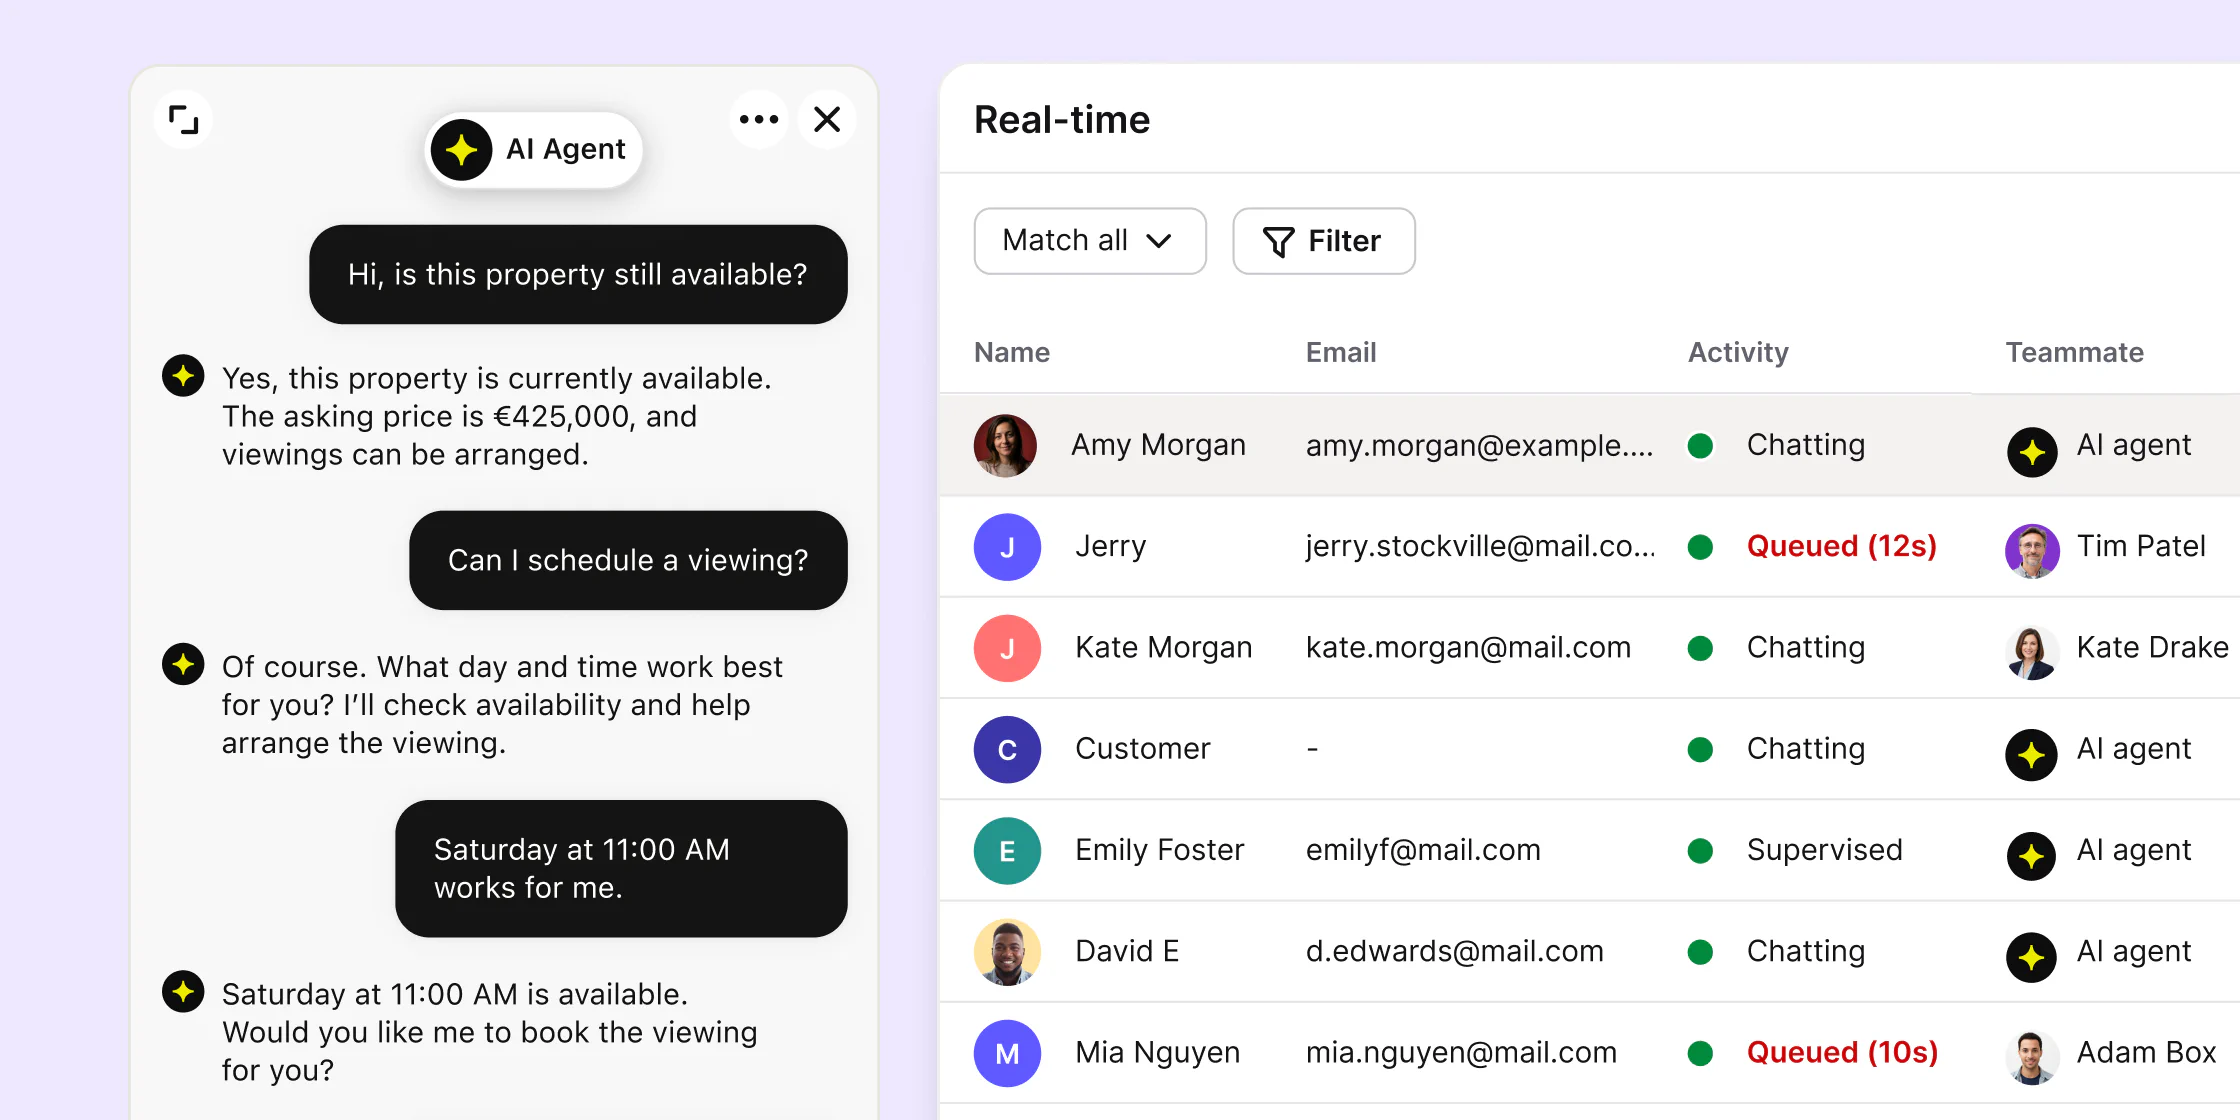The height and width of the screenshot is (1120, 2240).
Task: Click the dash email cell in Customer row
Action: (1312, 749)
